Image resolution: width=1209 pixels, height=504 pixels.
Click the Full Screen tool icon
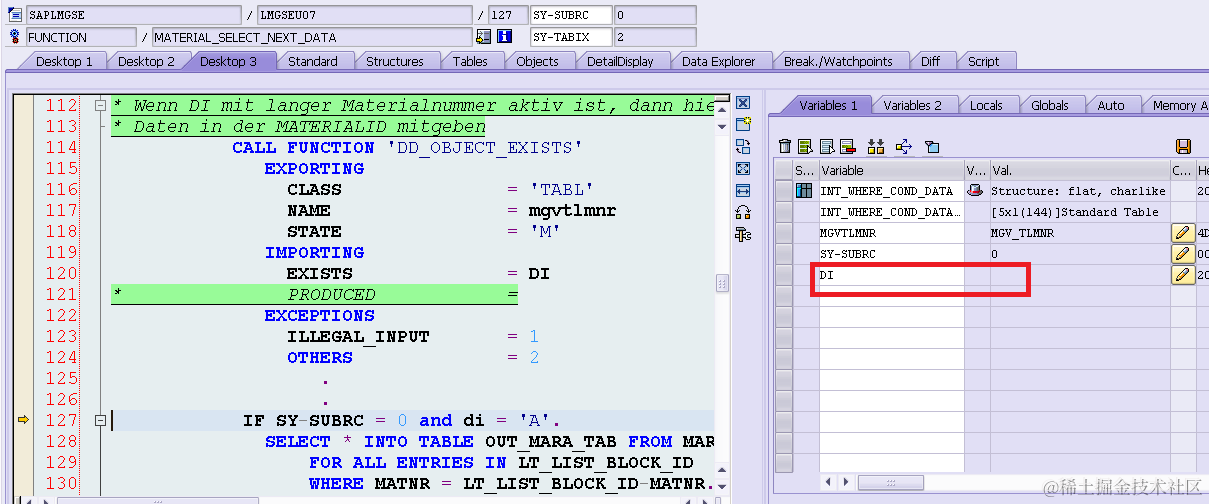tap(743, 169)
